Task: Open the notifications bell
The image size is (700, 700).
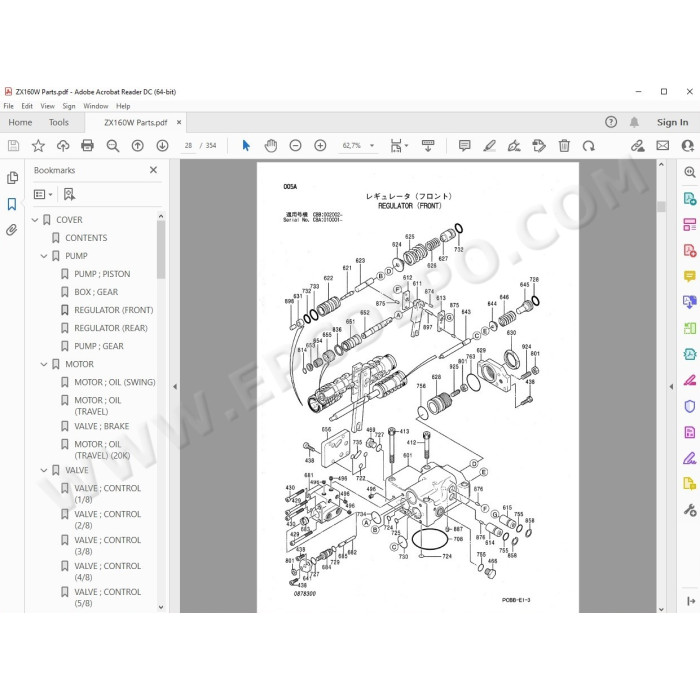Action: coord(634,122)
